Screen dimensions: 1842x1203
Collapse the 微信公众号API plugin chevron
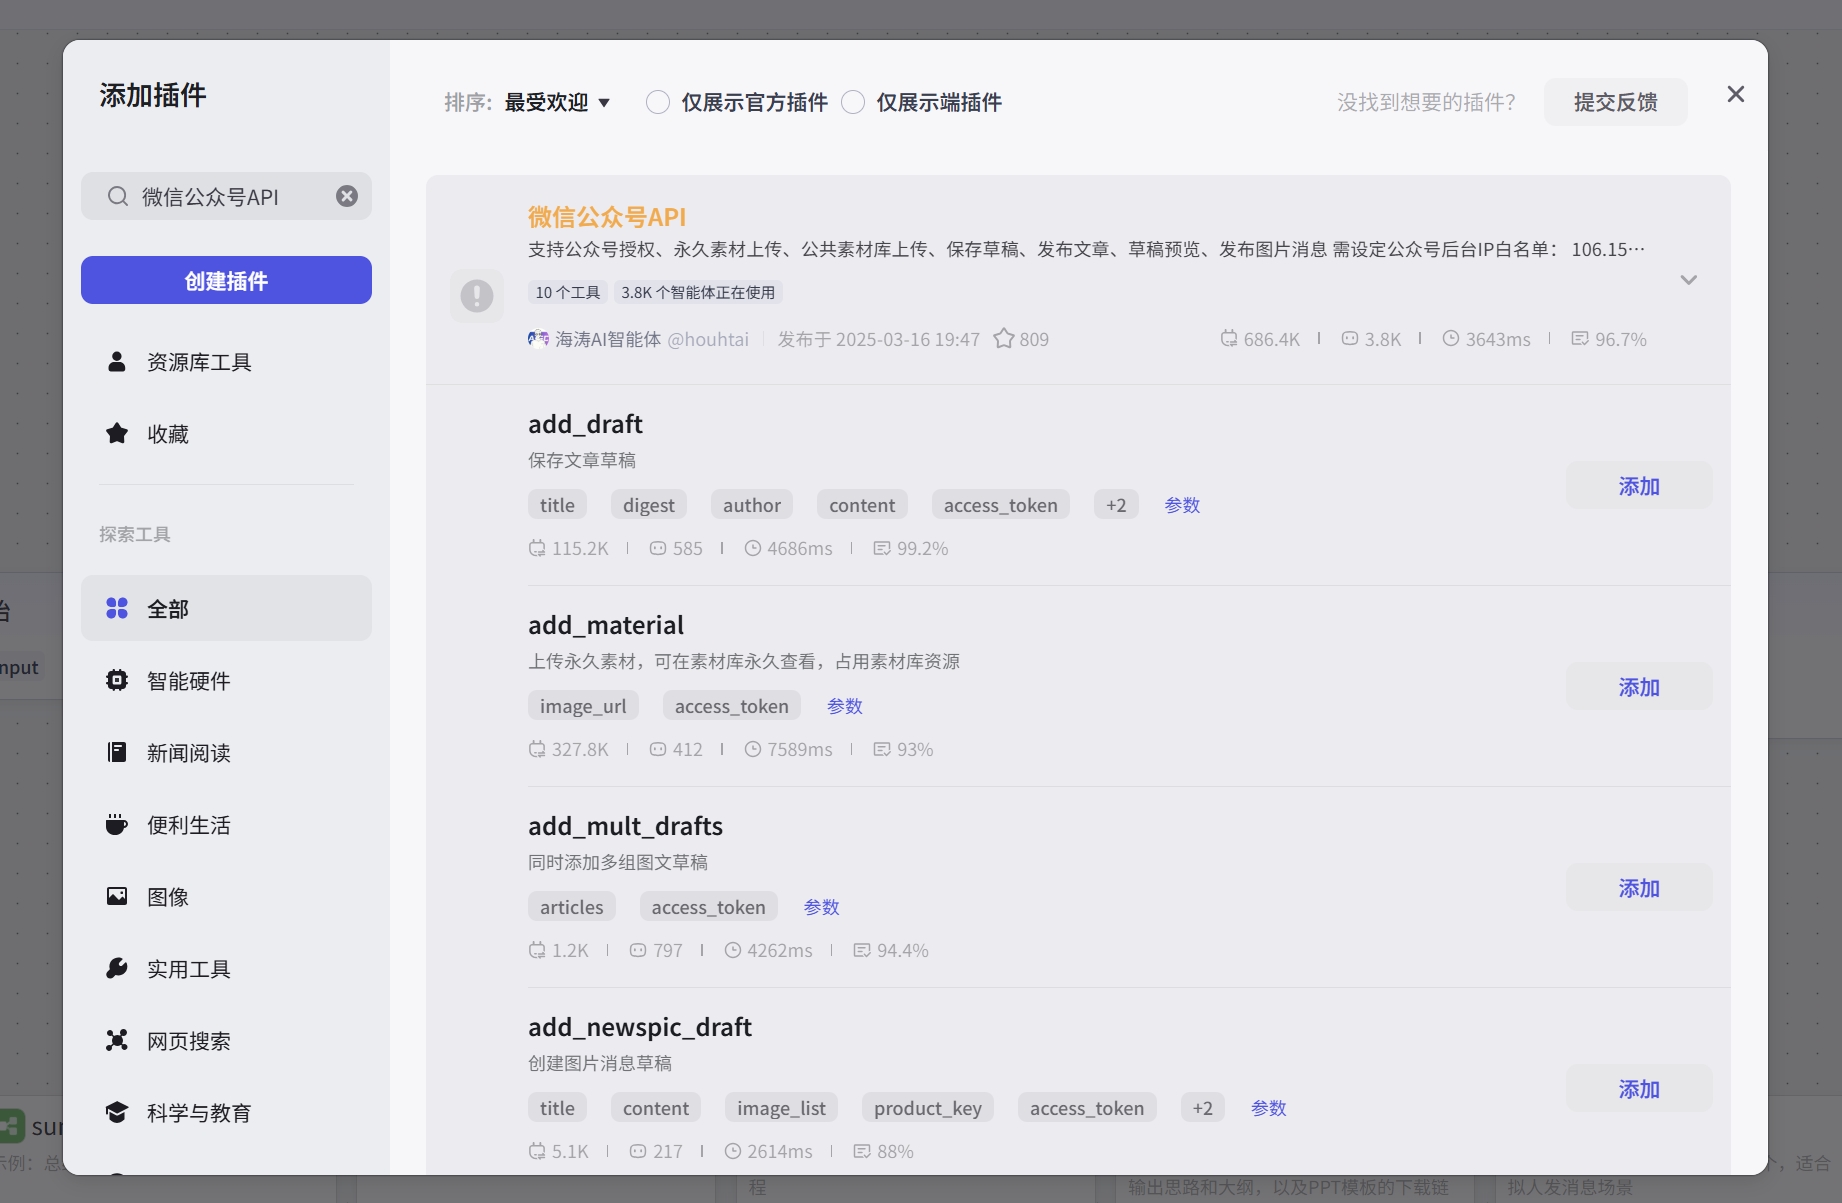[1689, 280]
